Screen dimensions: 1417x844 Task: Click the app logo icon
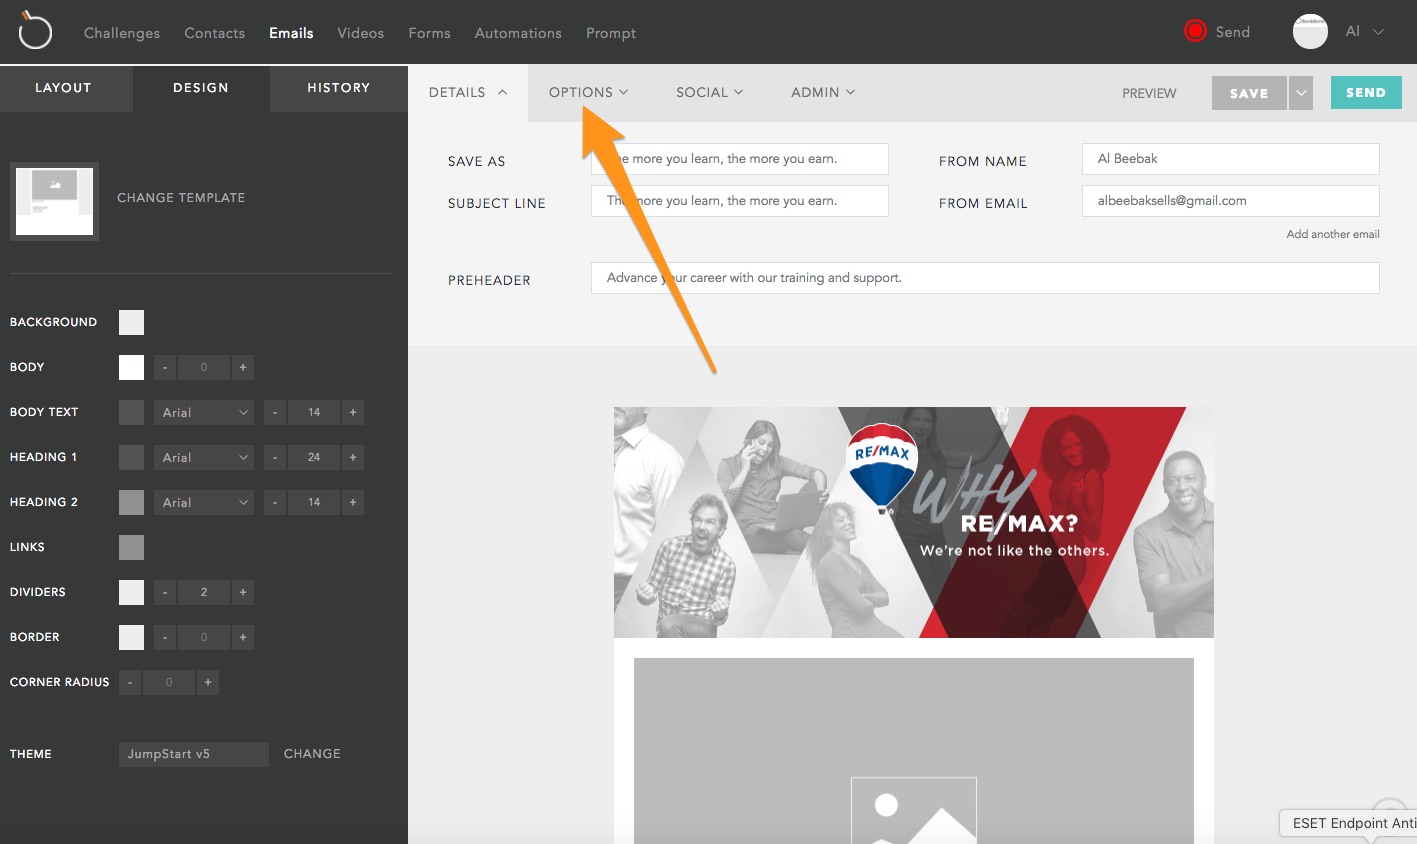click(35, 31)
